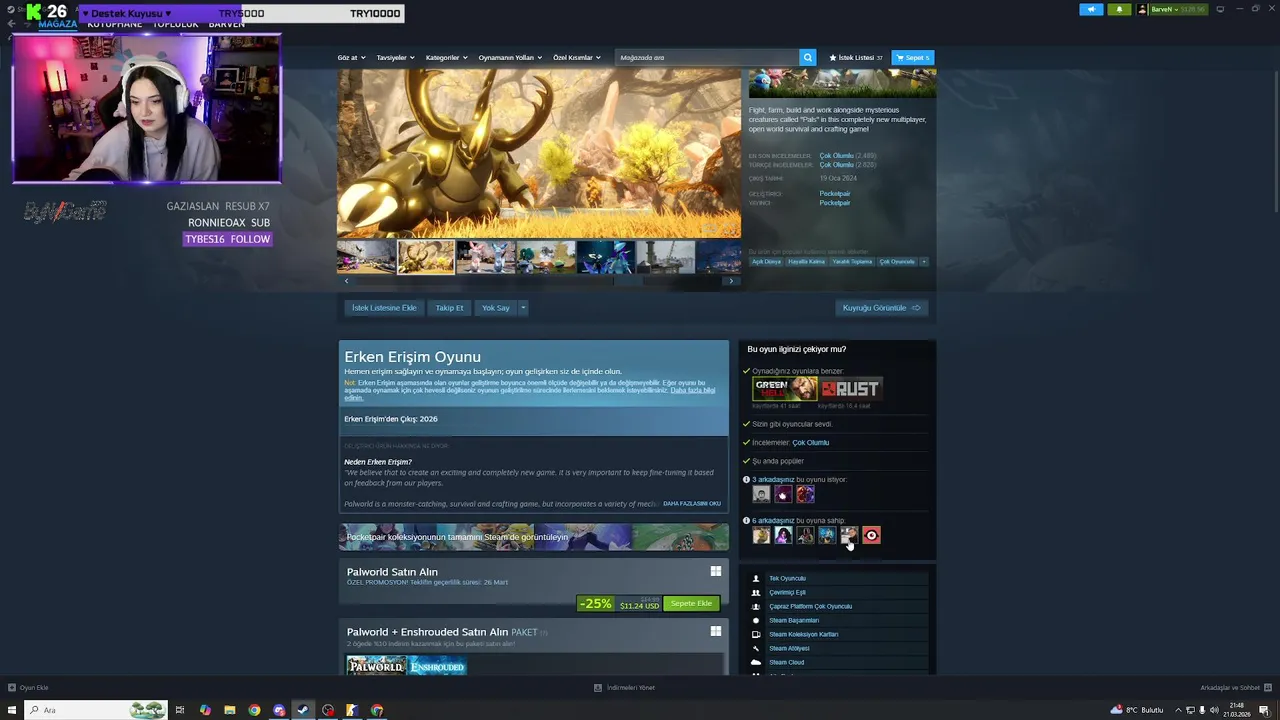Open Kuyruğu Görüntüle queue button
The width and height of the screenshot is (1280, 720).
pyautogui.click(x=881, y=308)
